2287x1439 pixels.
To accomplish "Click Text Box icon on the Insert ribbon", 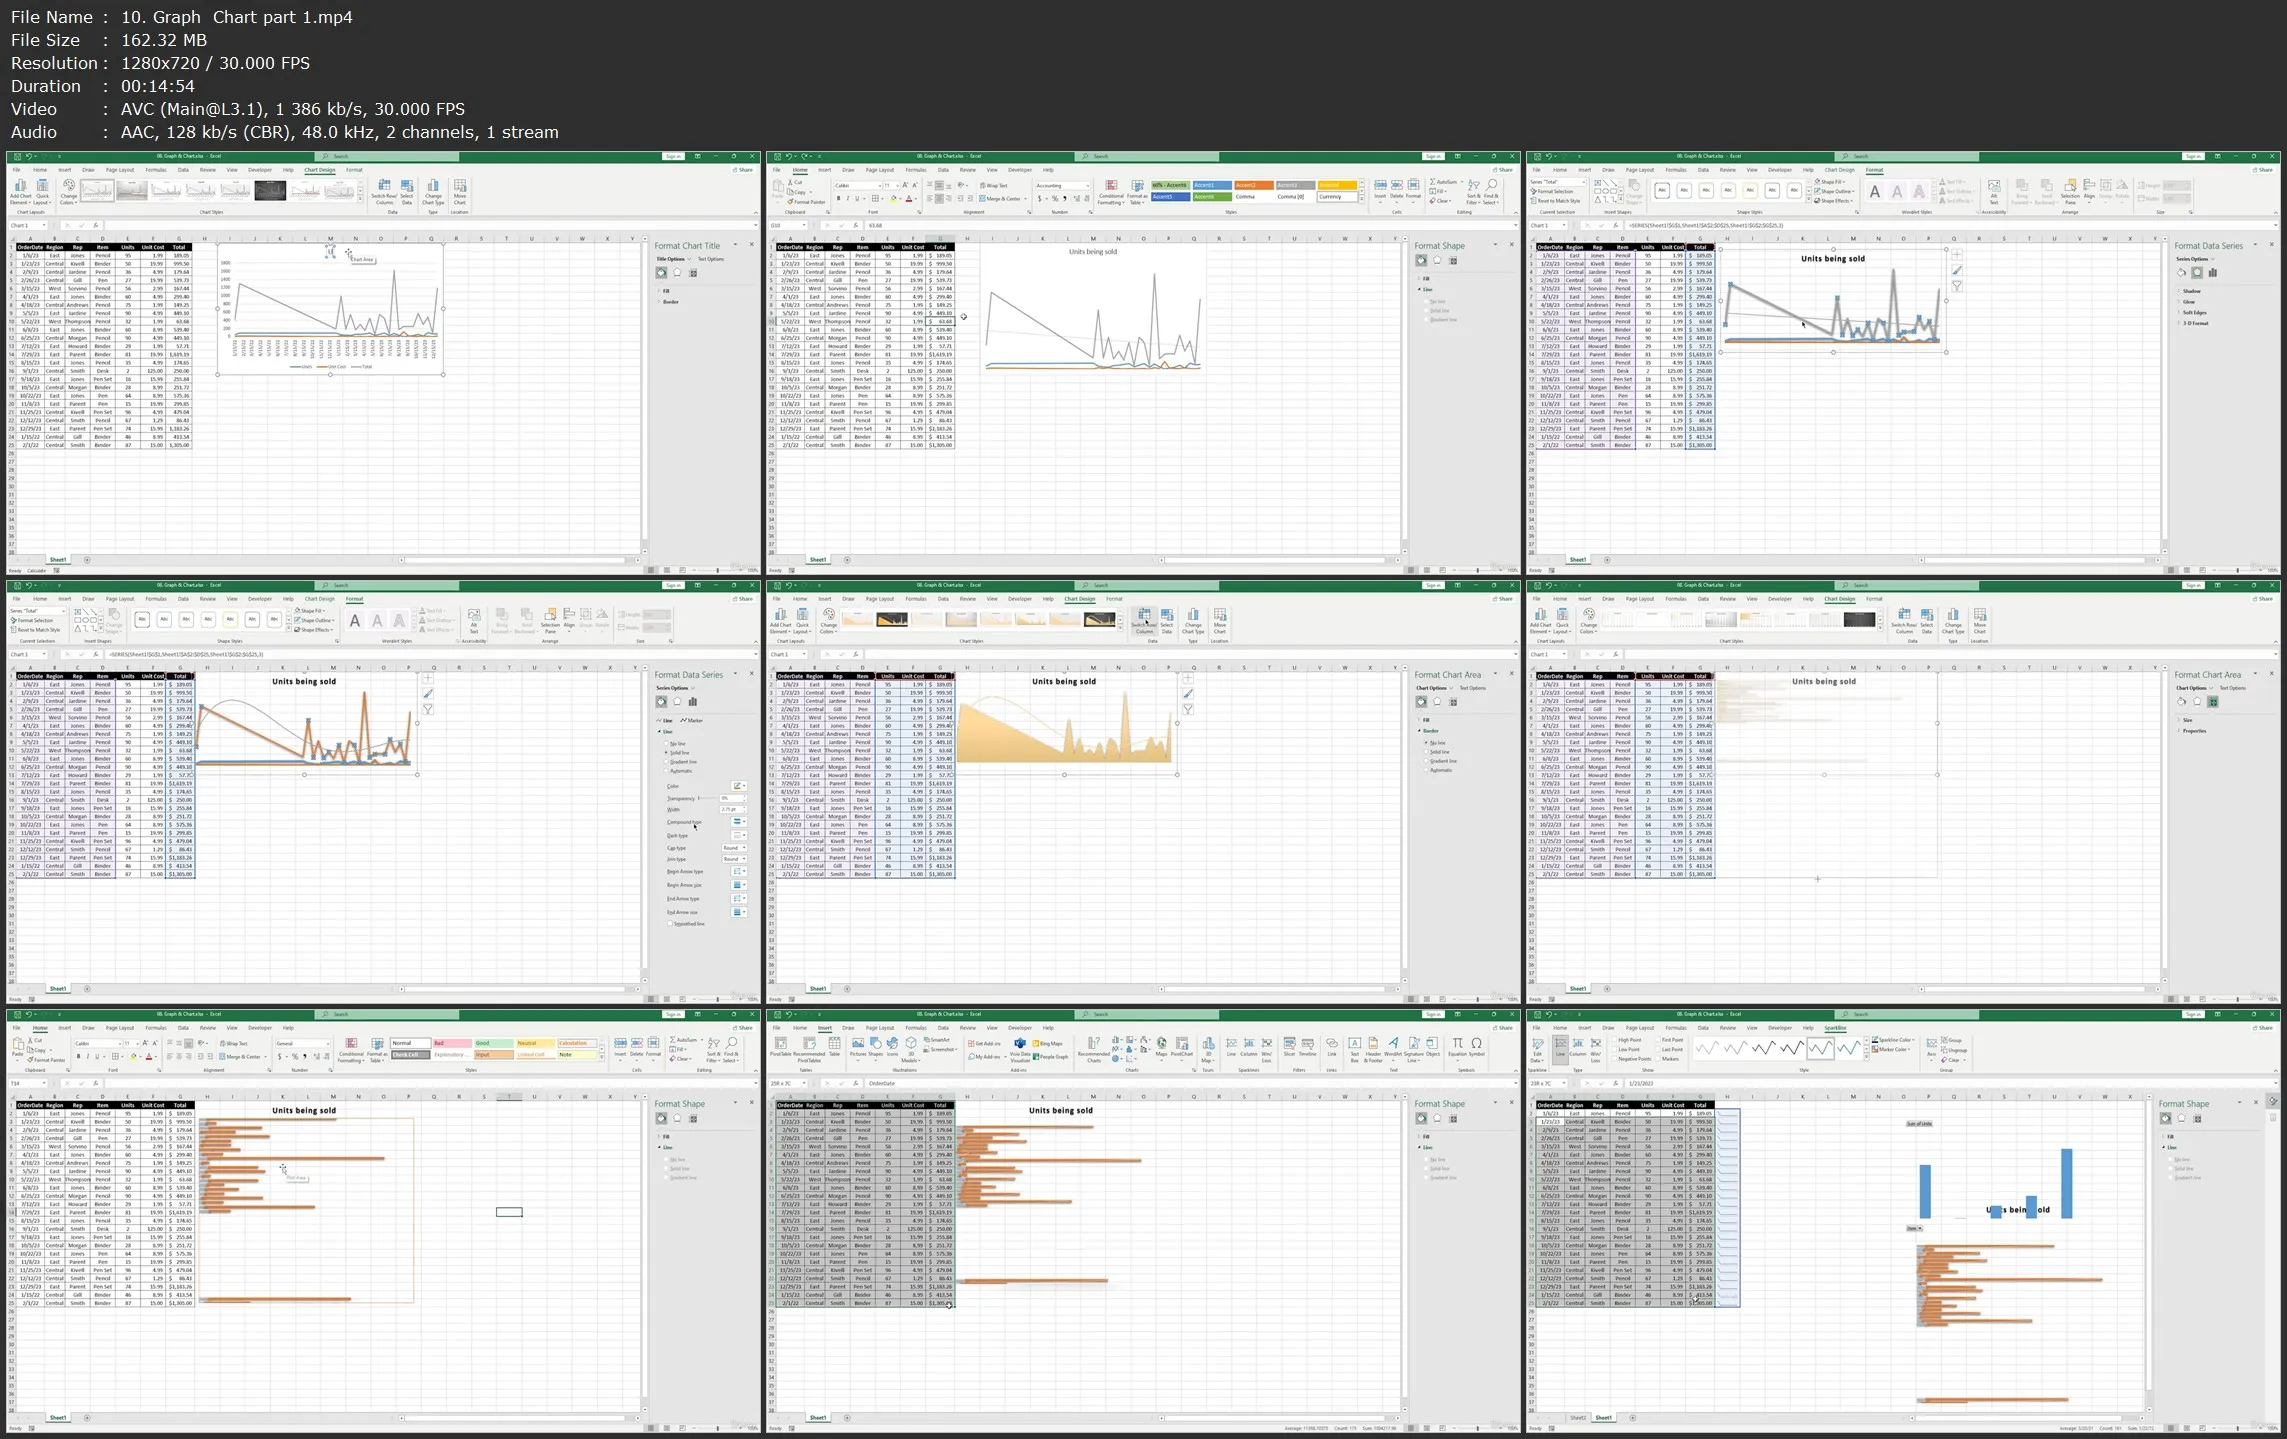I will [x=1354, y=1049].
